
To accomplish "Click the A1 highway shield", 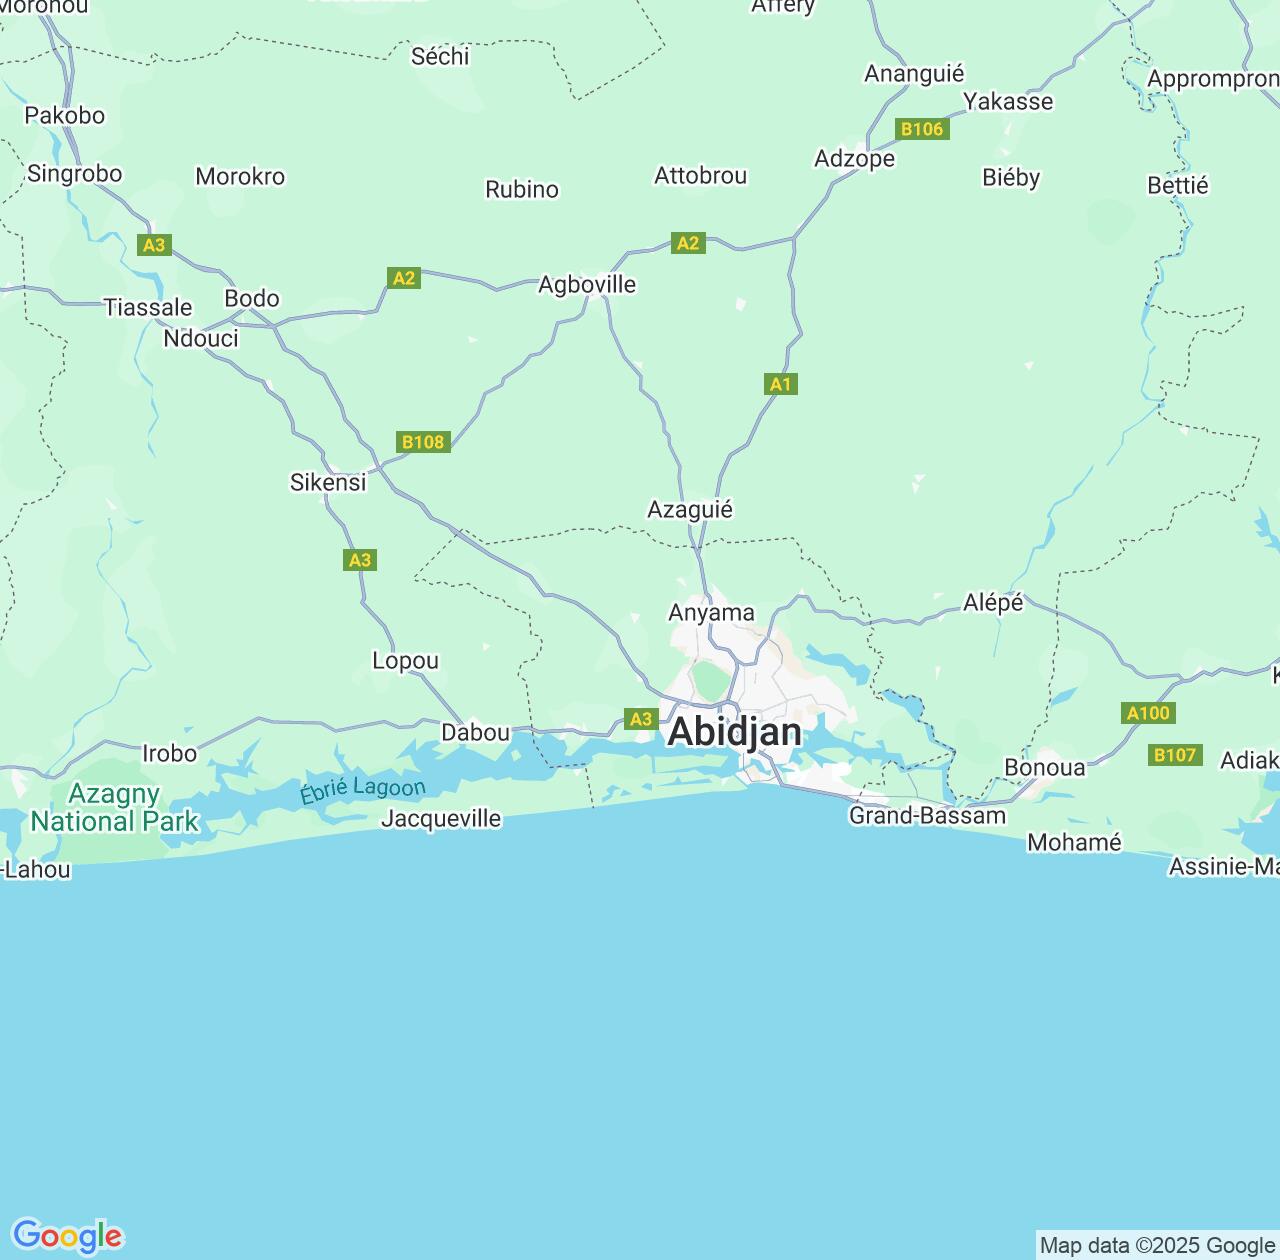I will tap(781, 384).
